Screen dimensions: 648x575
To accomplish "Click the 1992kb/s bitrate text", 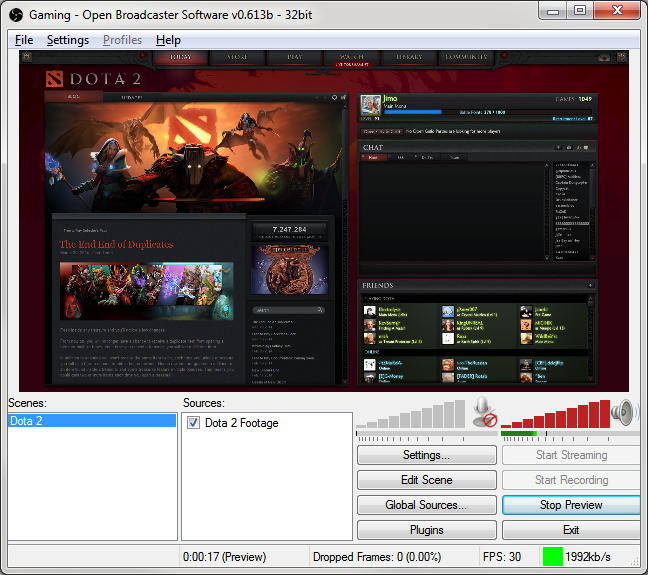I will coord(588,557).
